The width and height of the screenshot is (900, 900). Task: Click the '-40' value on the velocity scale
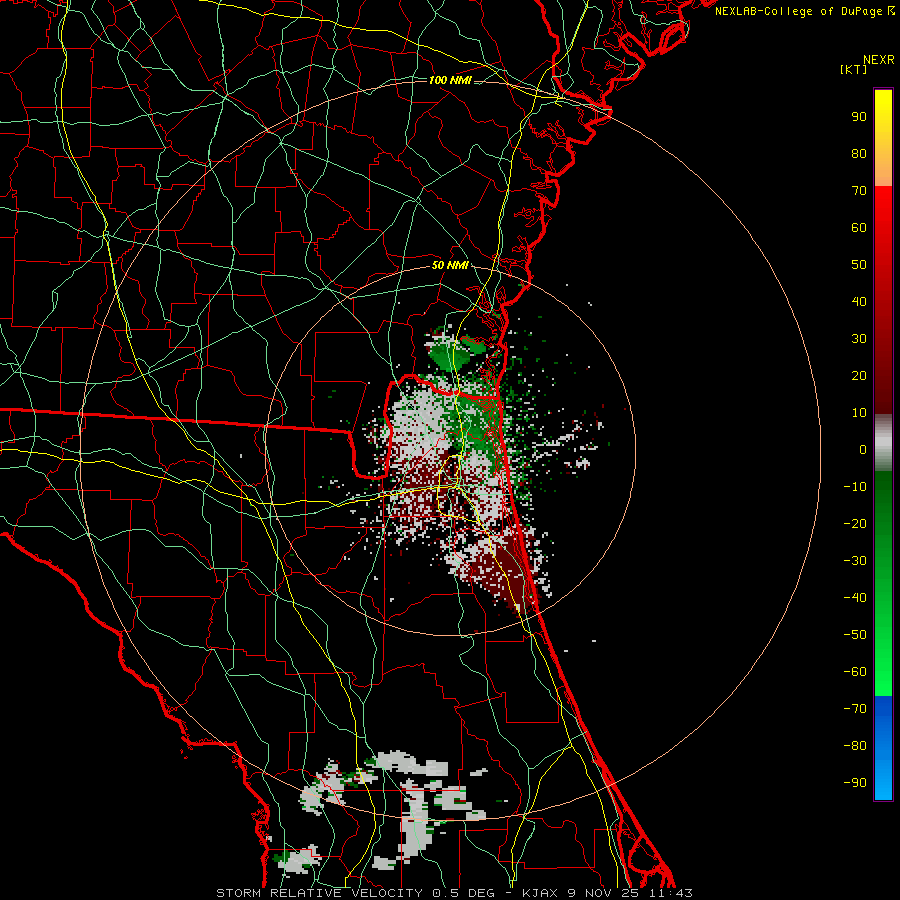(855, 598)
